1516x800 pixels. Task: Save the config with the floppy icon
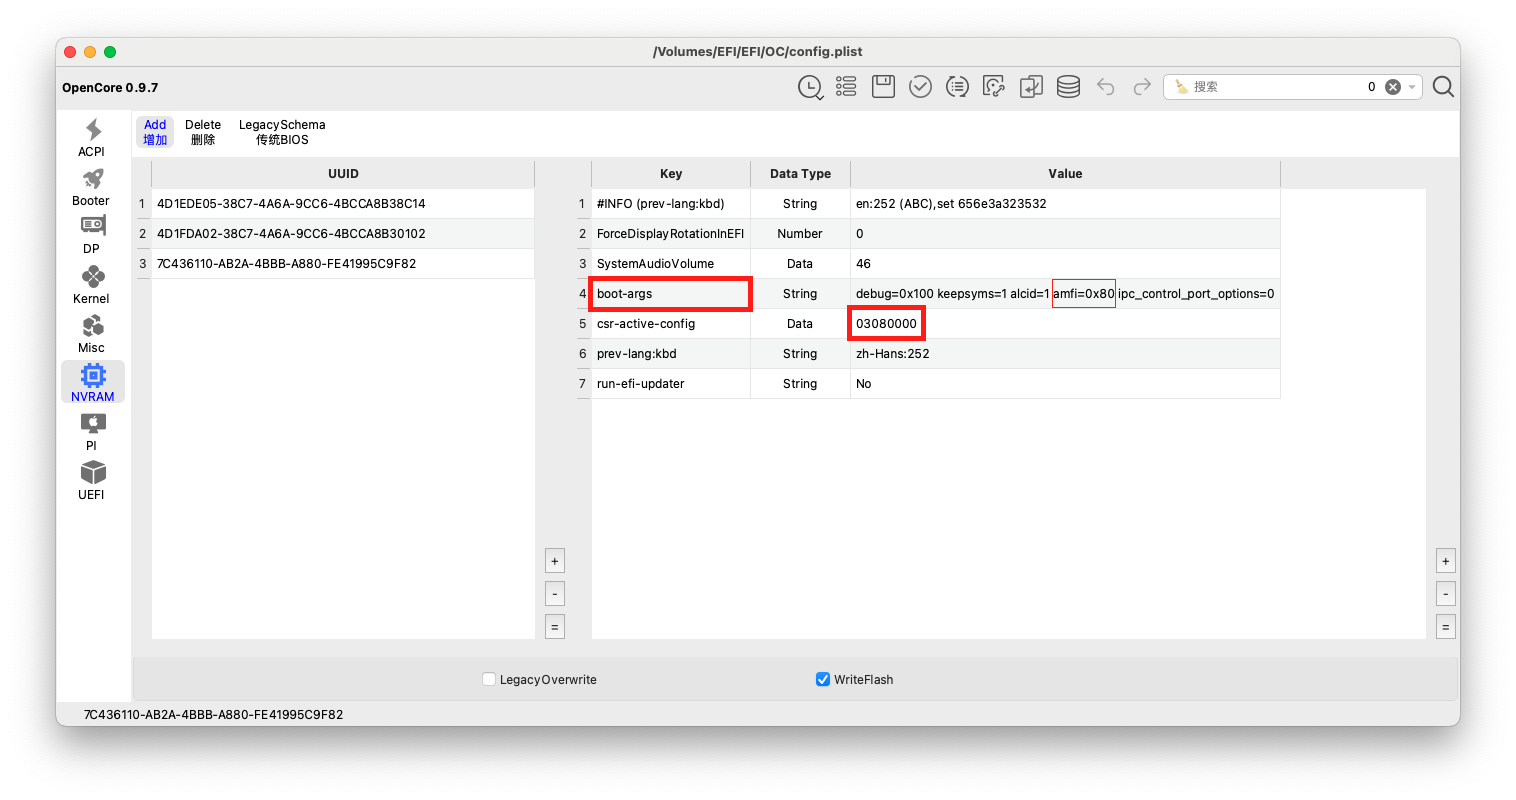pyautogui.click(x=883, y=87)
